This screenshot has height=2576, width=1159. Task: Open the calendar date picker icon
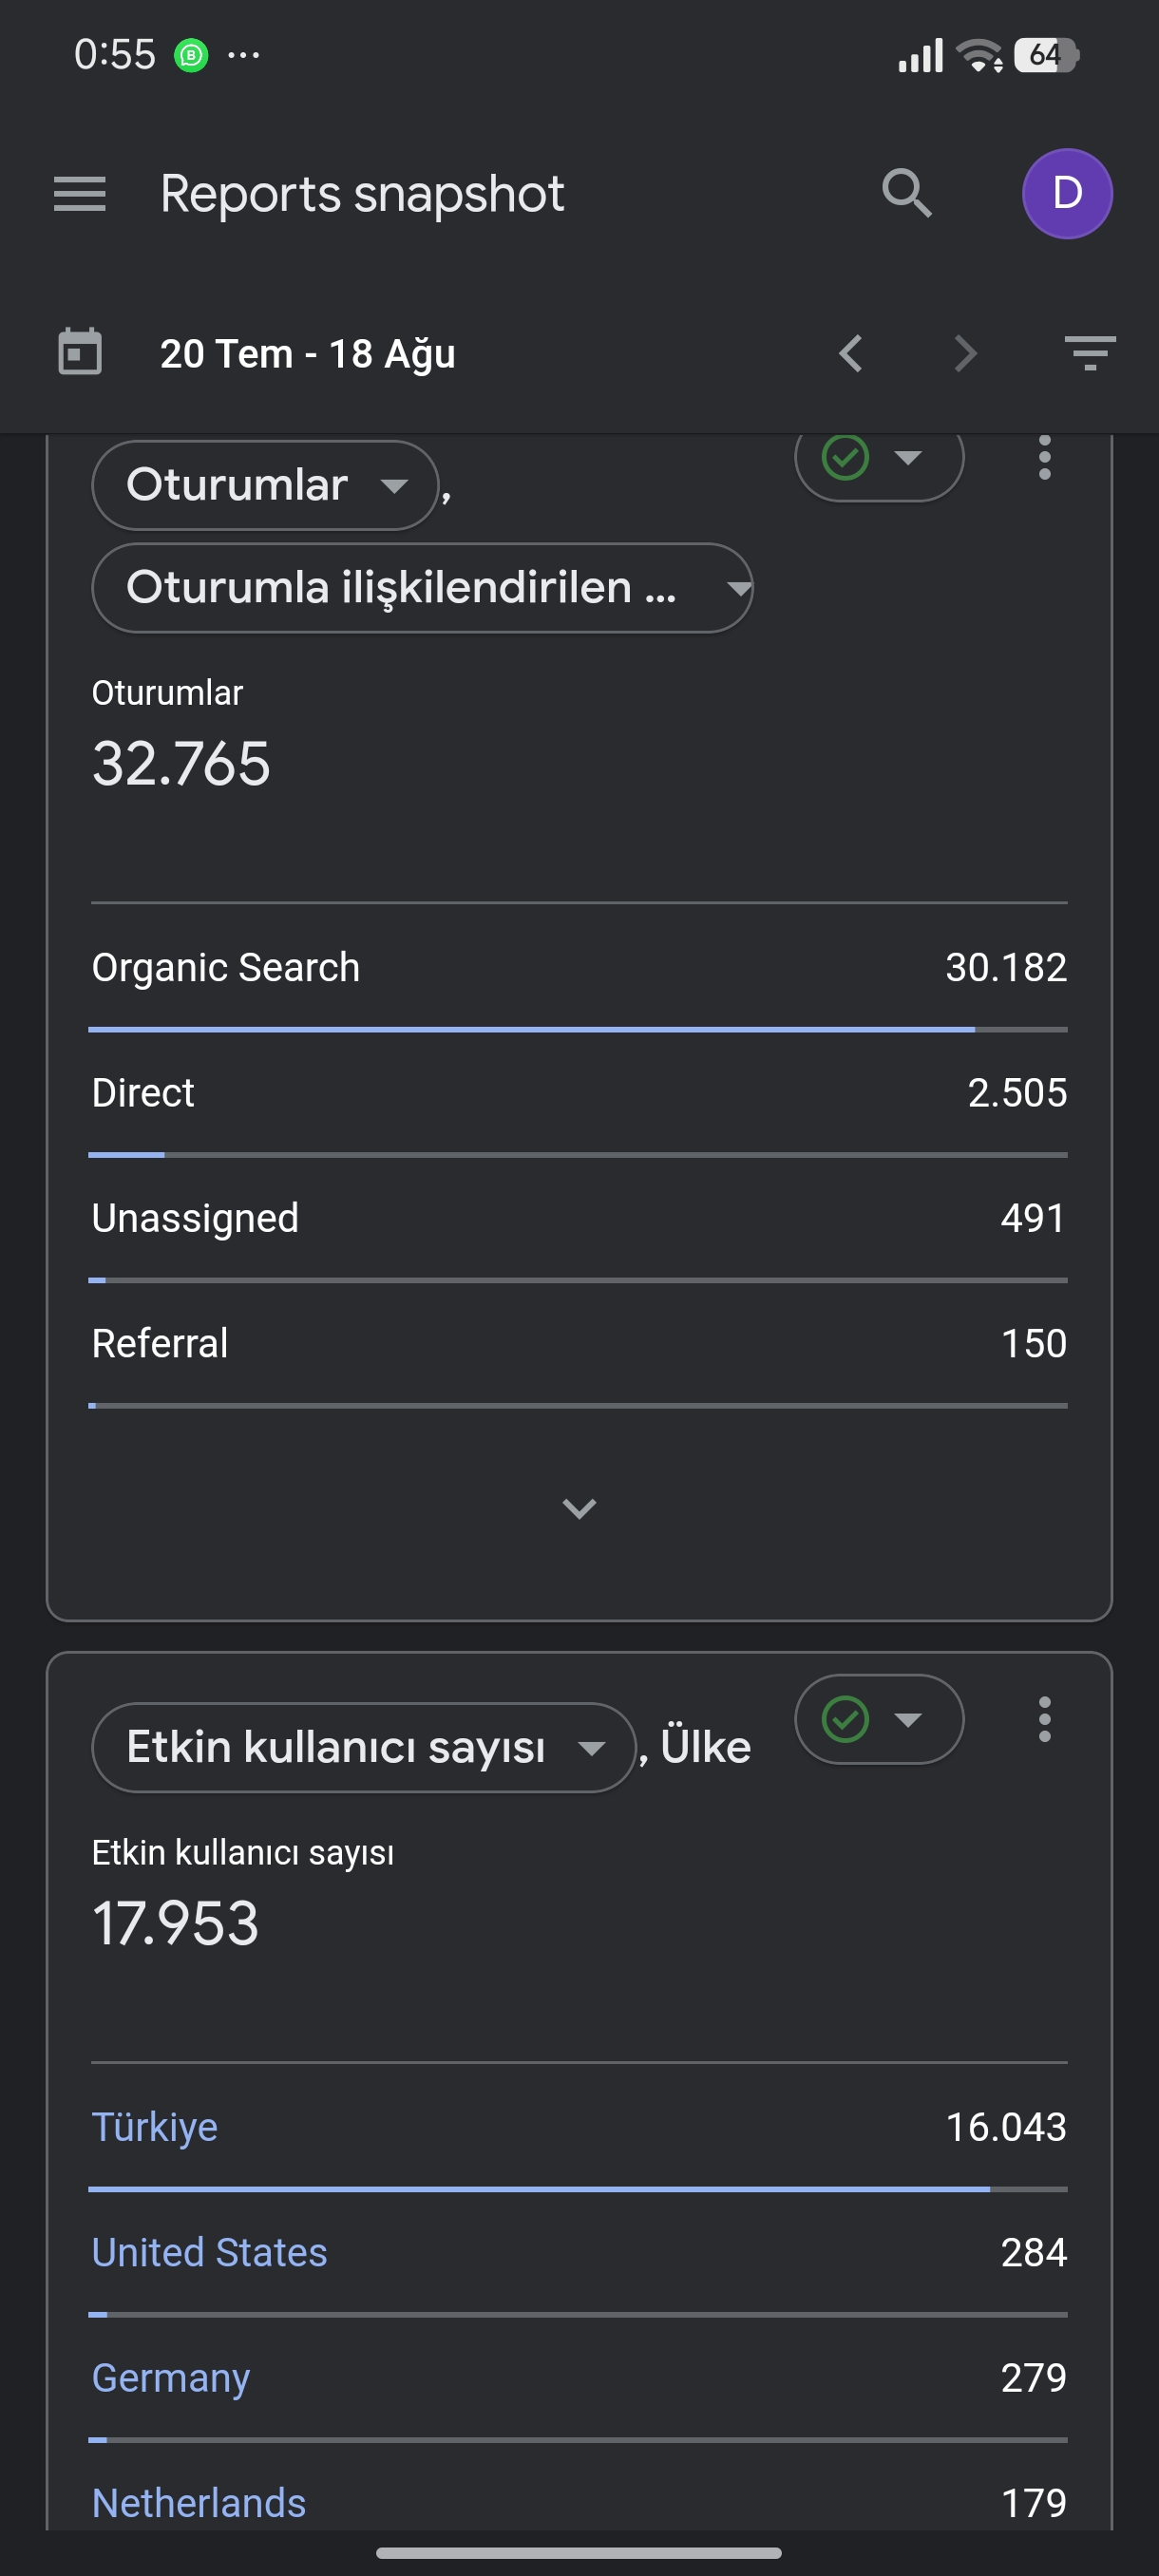[80, 352]
